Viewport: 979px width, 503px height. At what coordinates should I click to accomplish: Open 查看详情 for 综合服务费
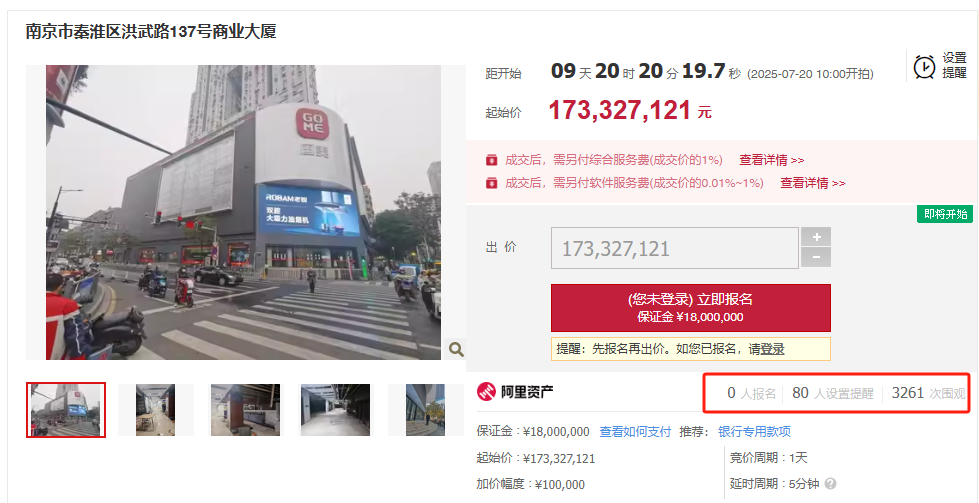(x=772, y=160)
